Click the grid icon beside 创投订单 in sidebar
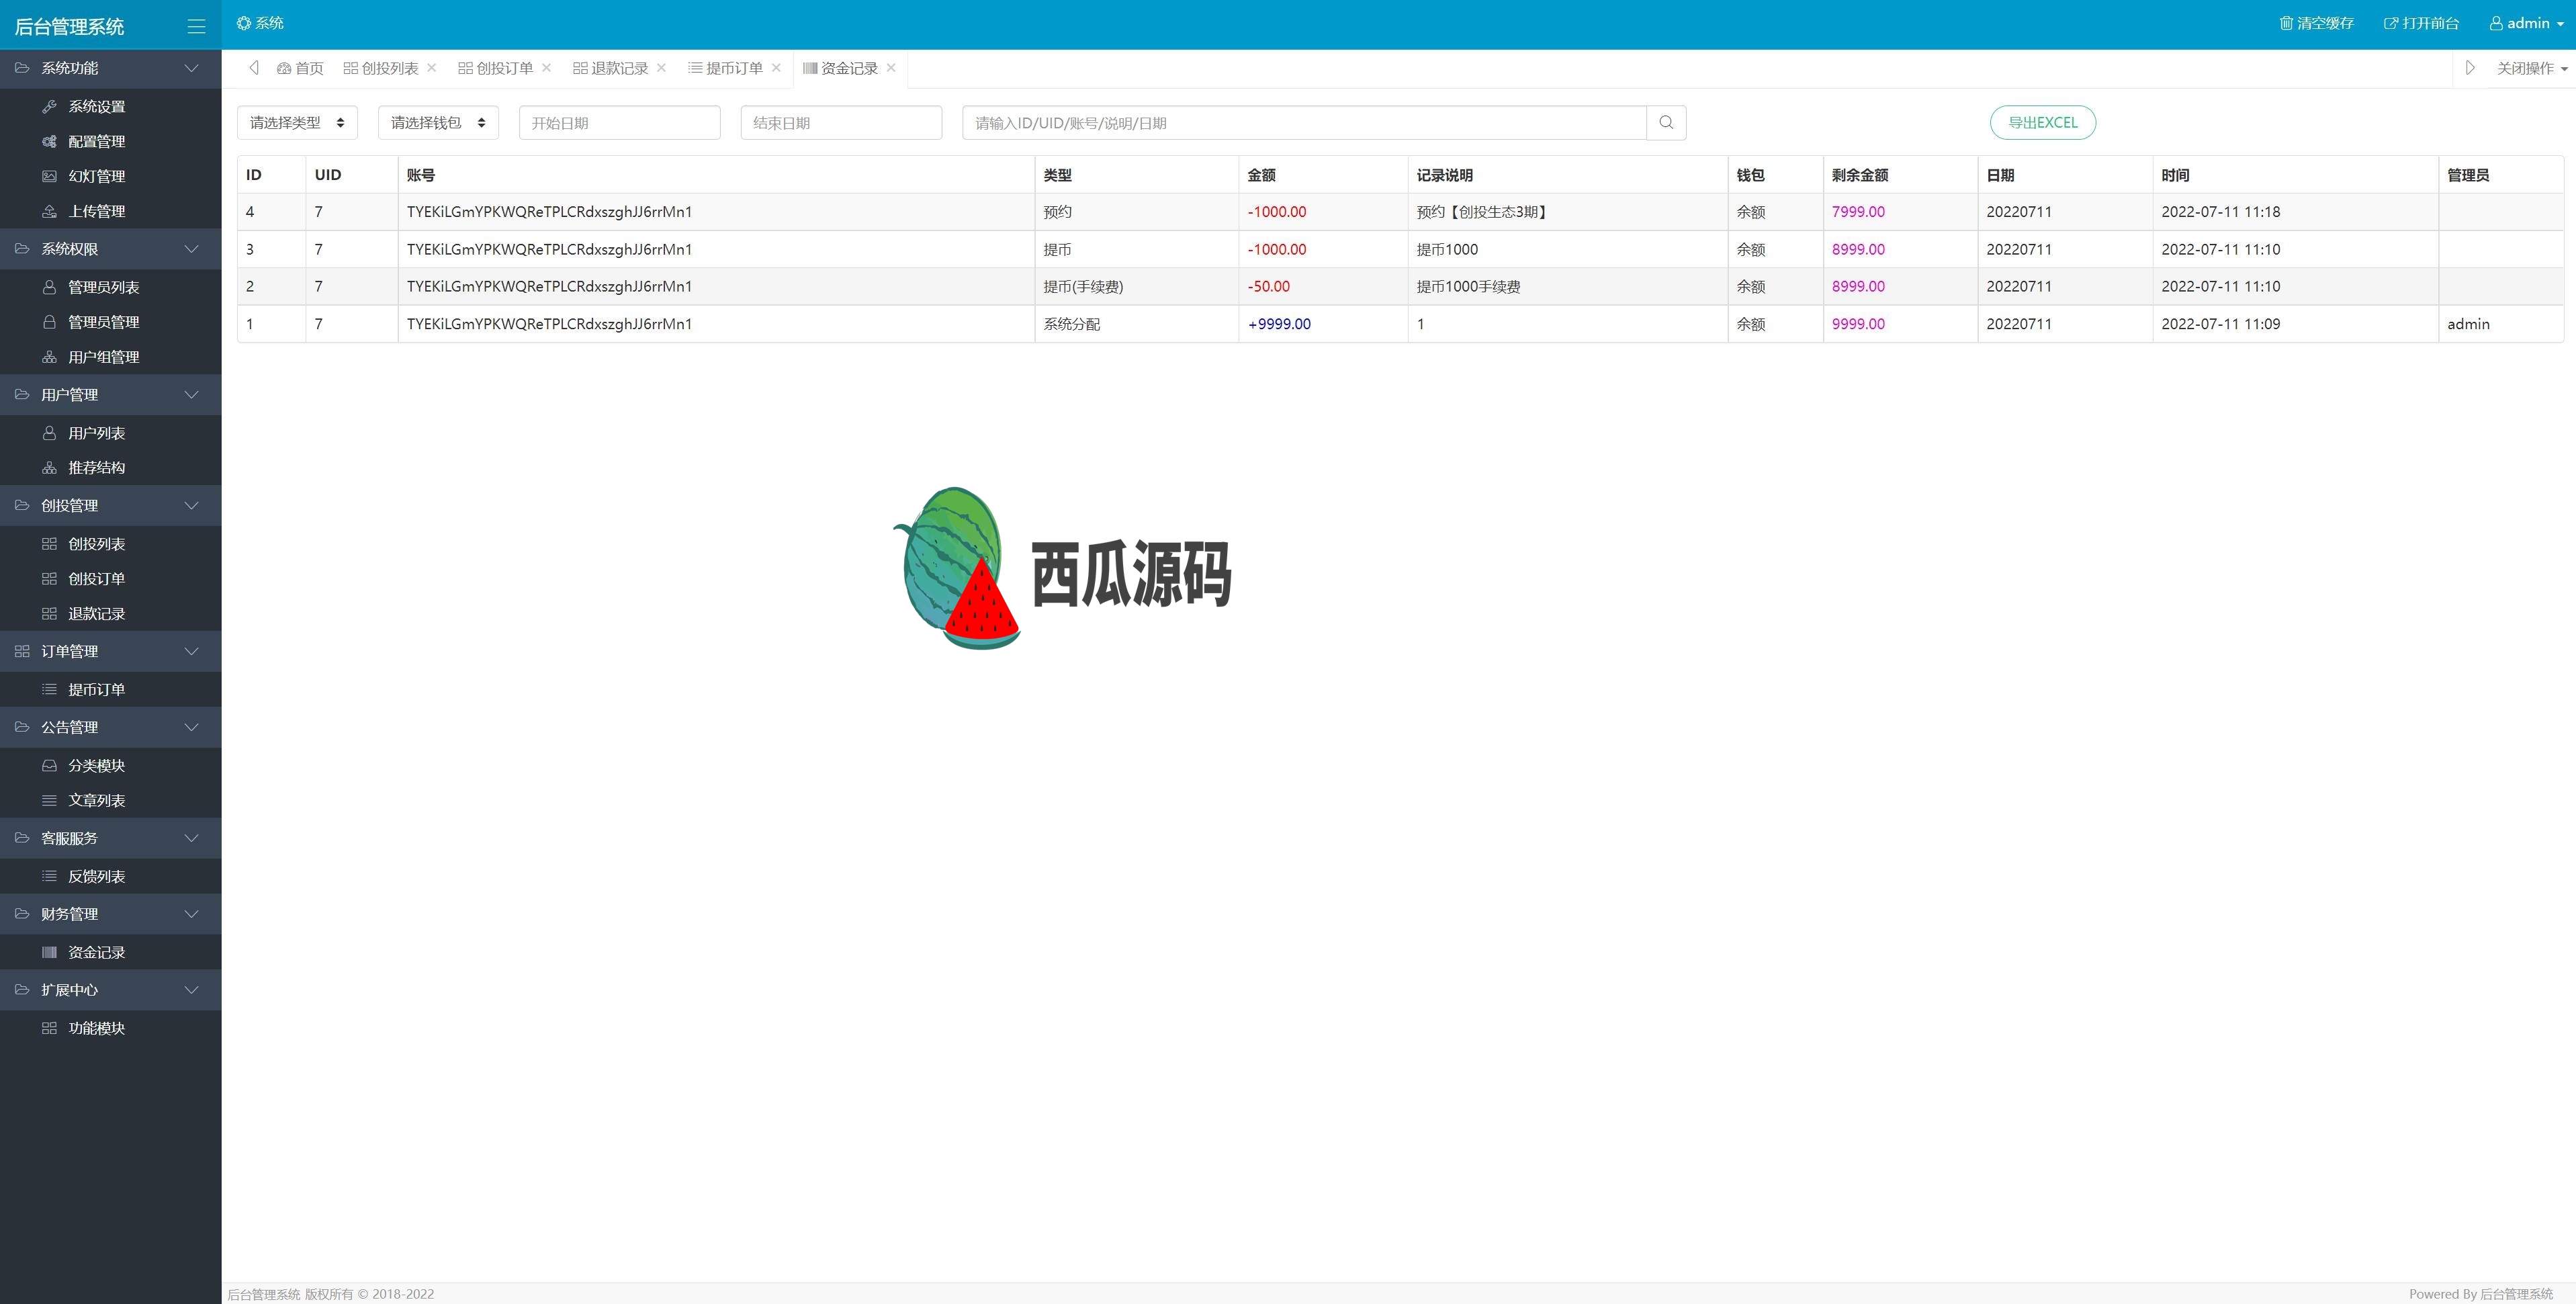 (49, 579)
